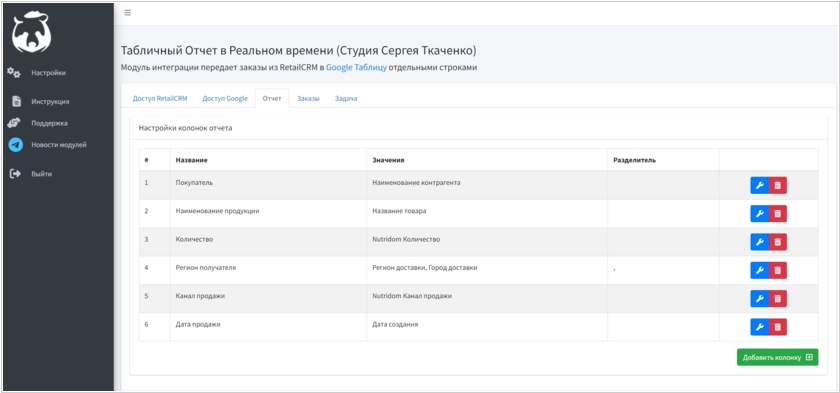Screen dimensions: 840x393
Task: Select the Отчет tab
Action: [x=272, y=99]
